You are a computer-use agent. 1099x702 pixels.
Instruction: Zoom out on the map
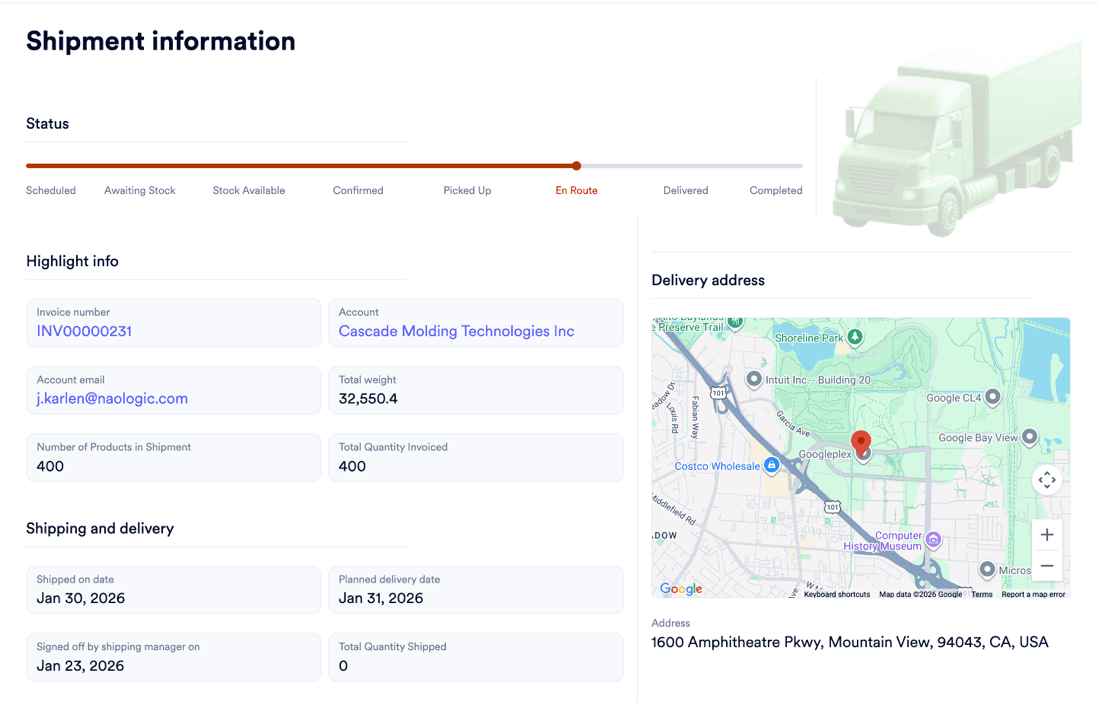pos(1046,565)
